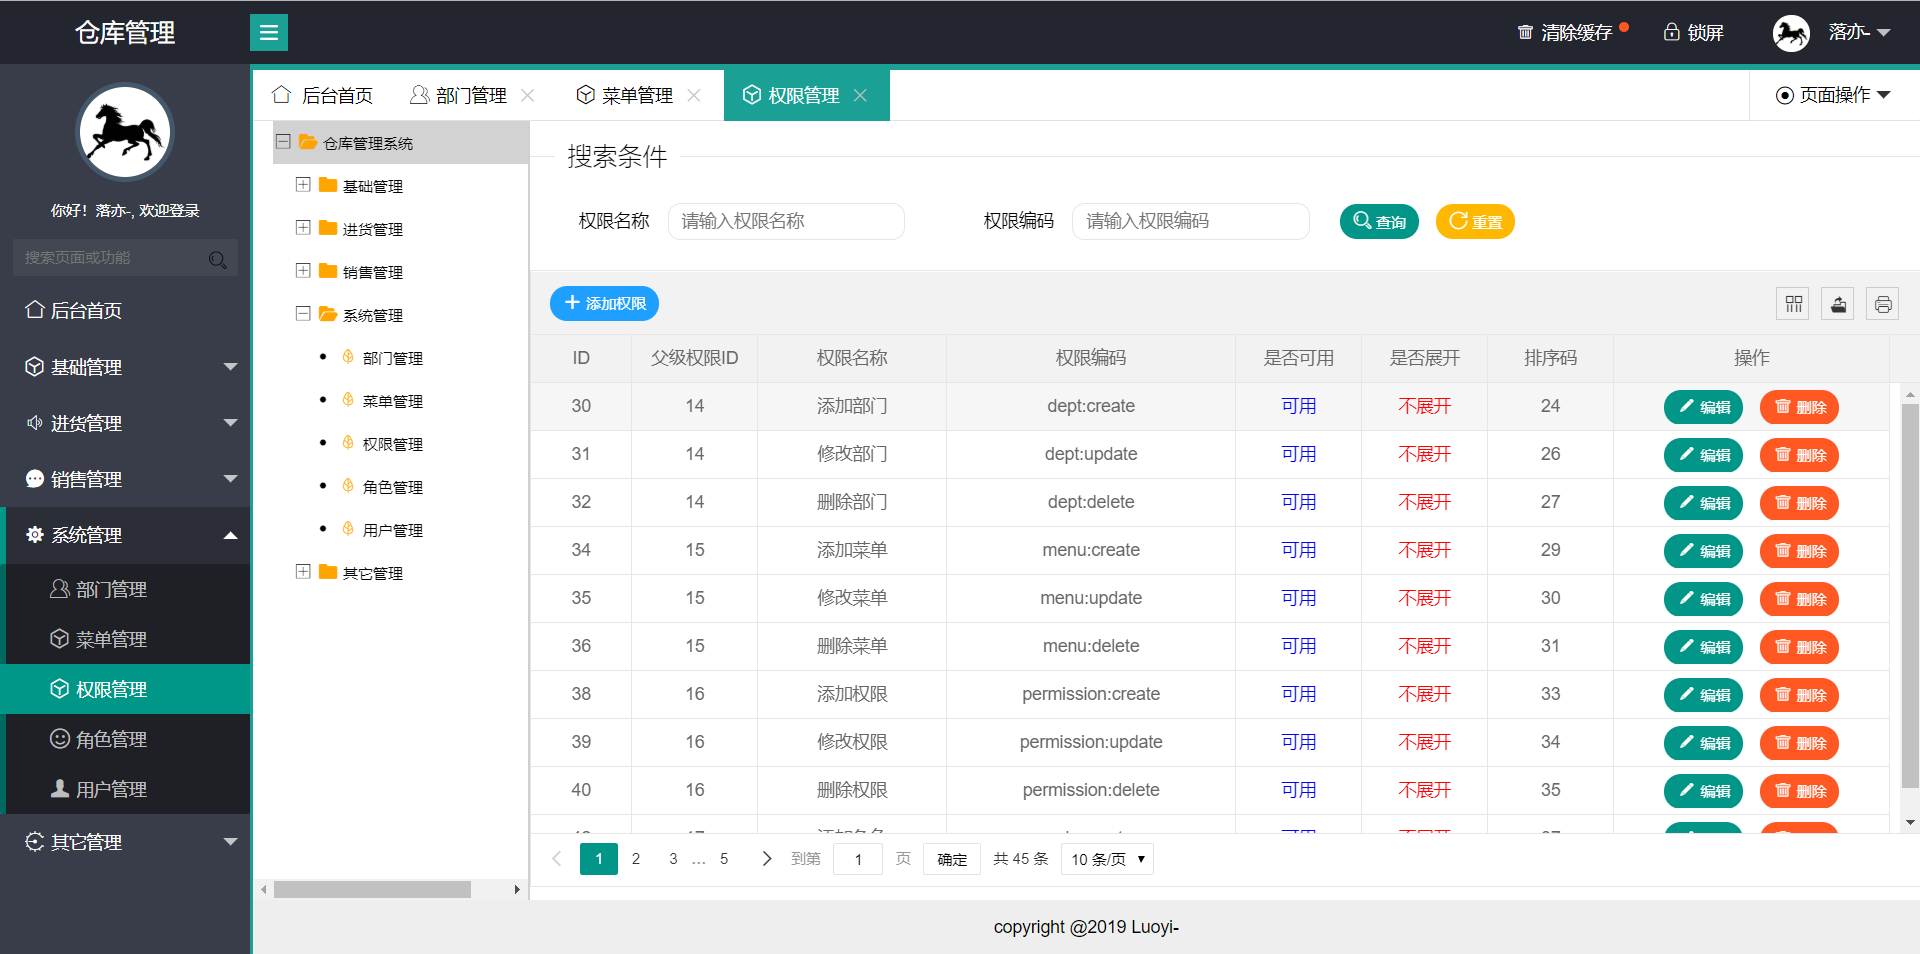Go to the next page arrow
This screenshot has width=1920, height=954.
click(766, 859)
